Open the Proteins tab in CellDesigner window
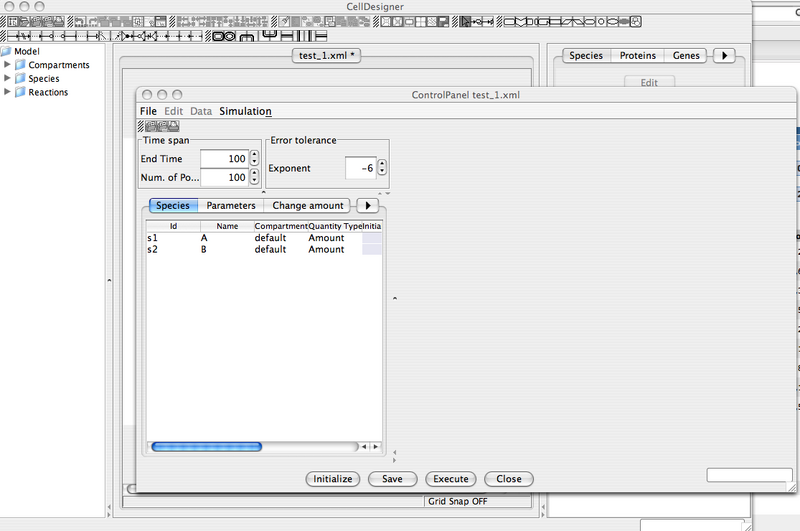This screenshot has height=531, width=800. [x=638, y=55]
